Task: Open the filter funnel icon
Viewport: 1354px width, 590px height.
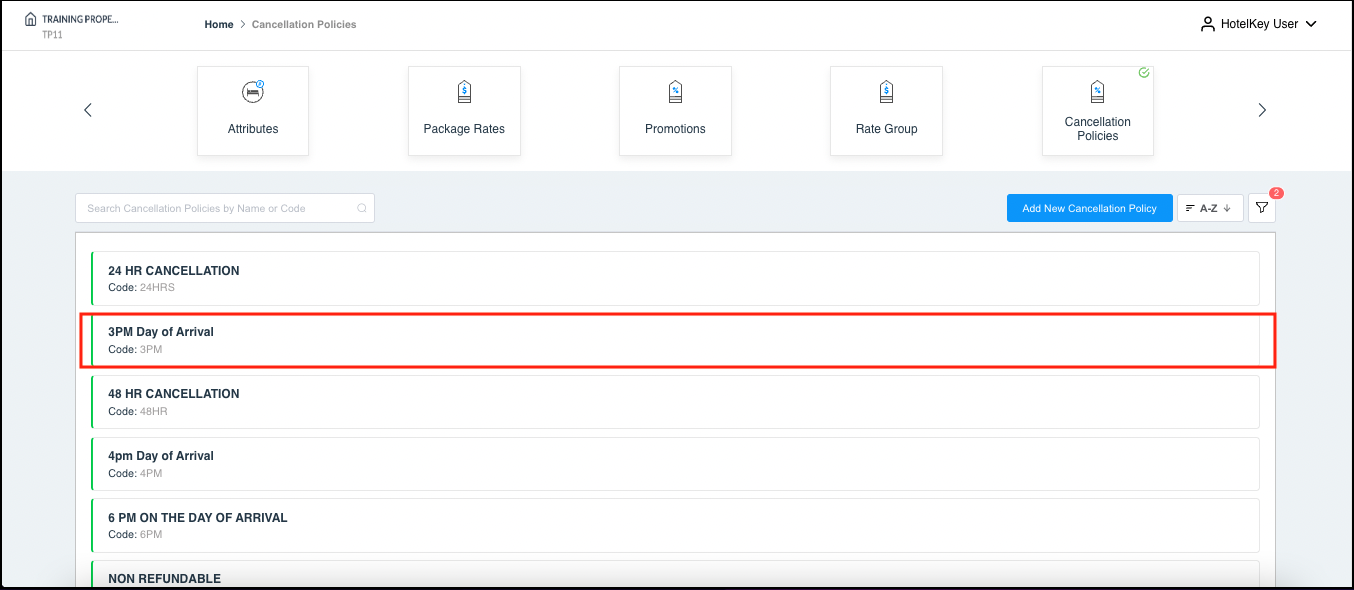Action: (1262, 208)
